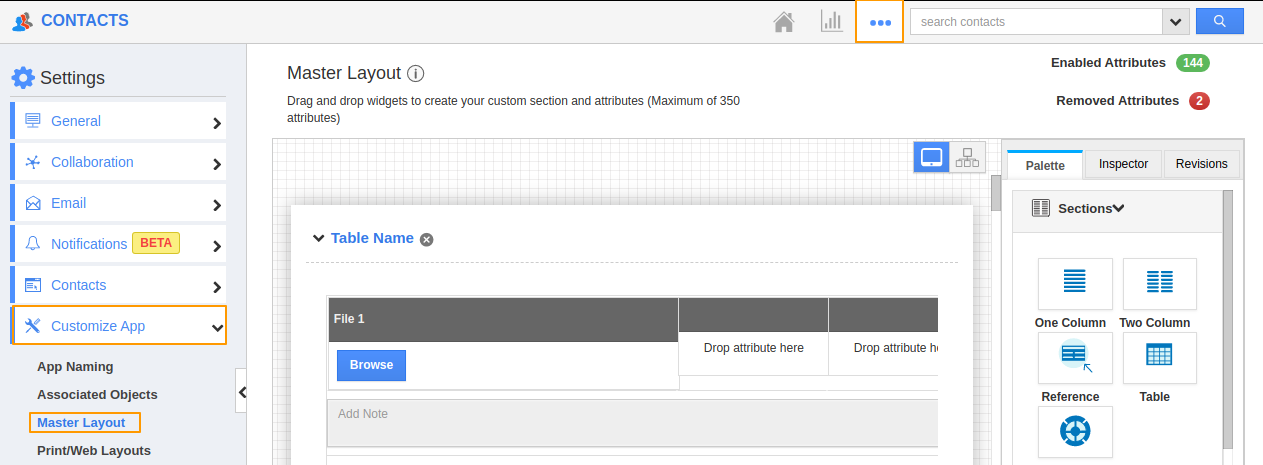Select the One Column section widget
The width and height of the screenshot is (1263, 465).
pos(1075,283)
